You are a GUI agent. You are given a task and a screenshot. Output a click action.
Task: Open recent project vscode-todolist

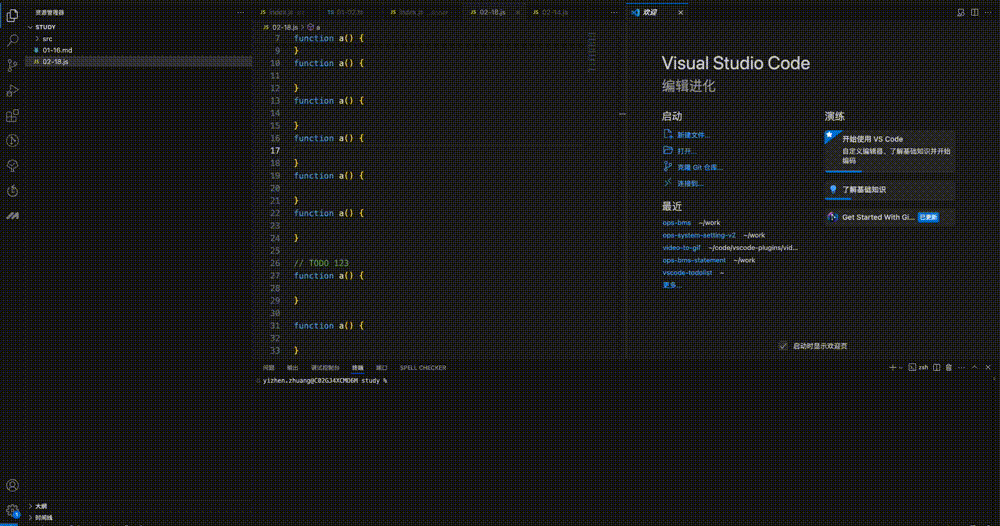point(687,272)
